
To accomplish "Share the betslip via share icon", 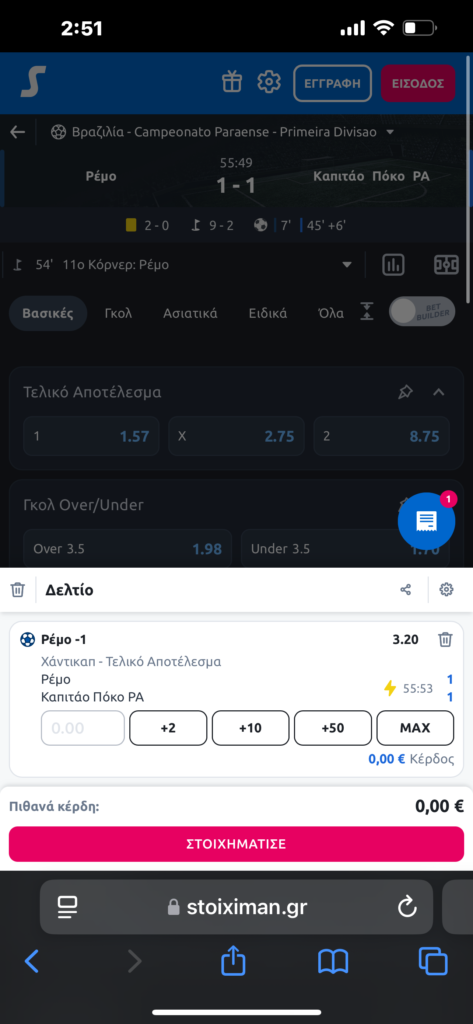I will tap(406, 590).
